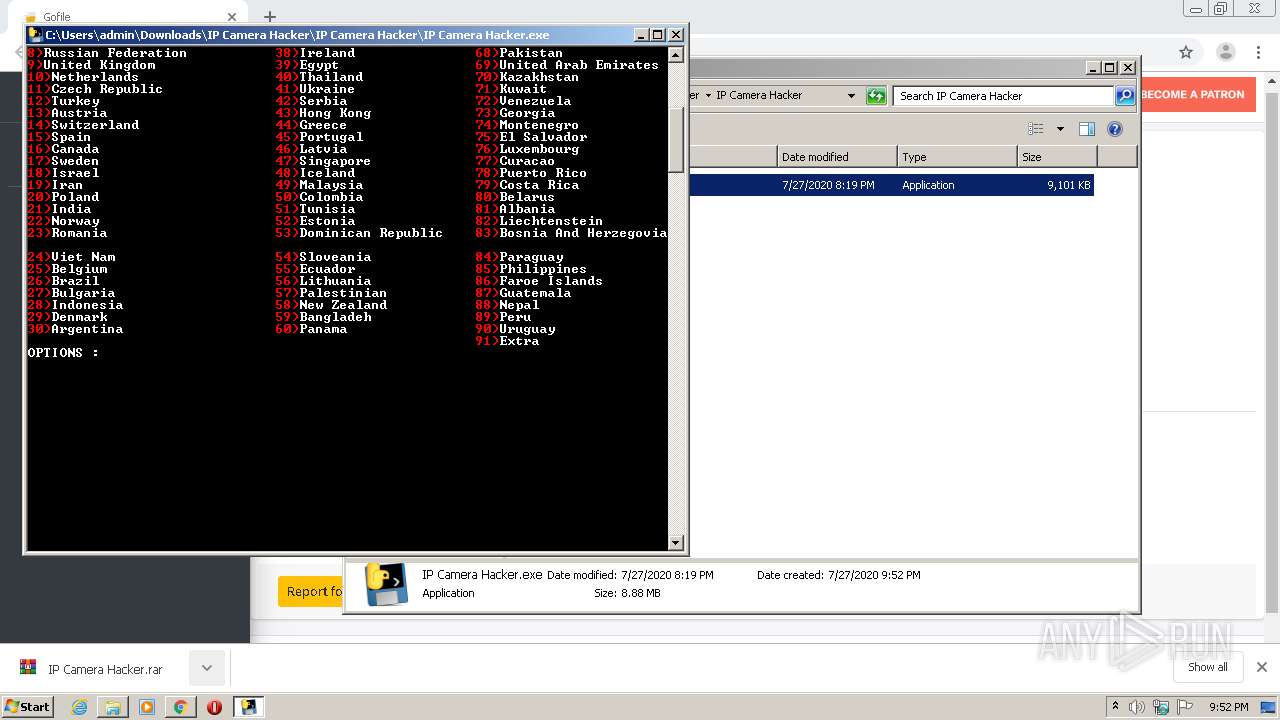Click the WinRAR icon on download item
The height and width of the screenshot is (720, 1280).
point(28,668)
